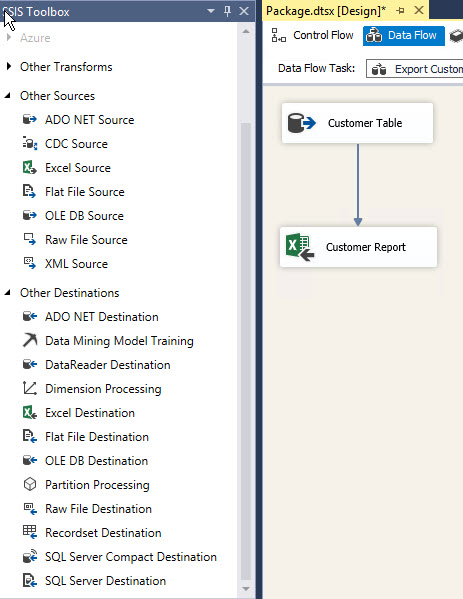Screen dimensions: 463x599
Task: Select the data path arrow between components
Action: click(358, 185)
